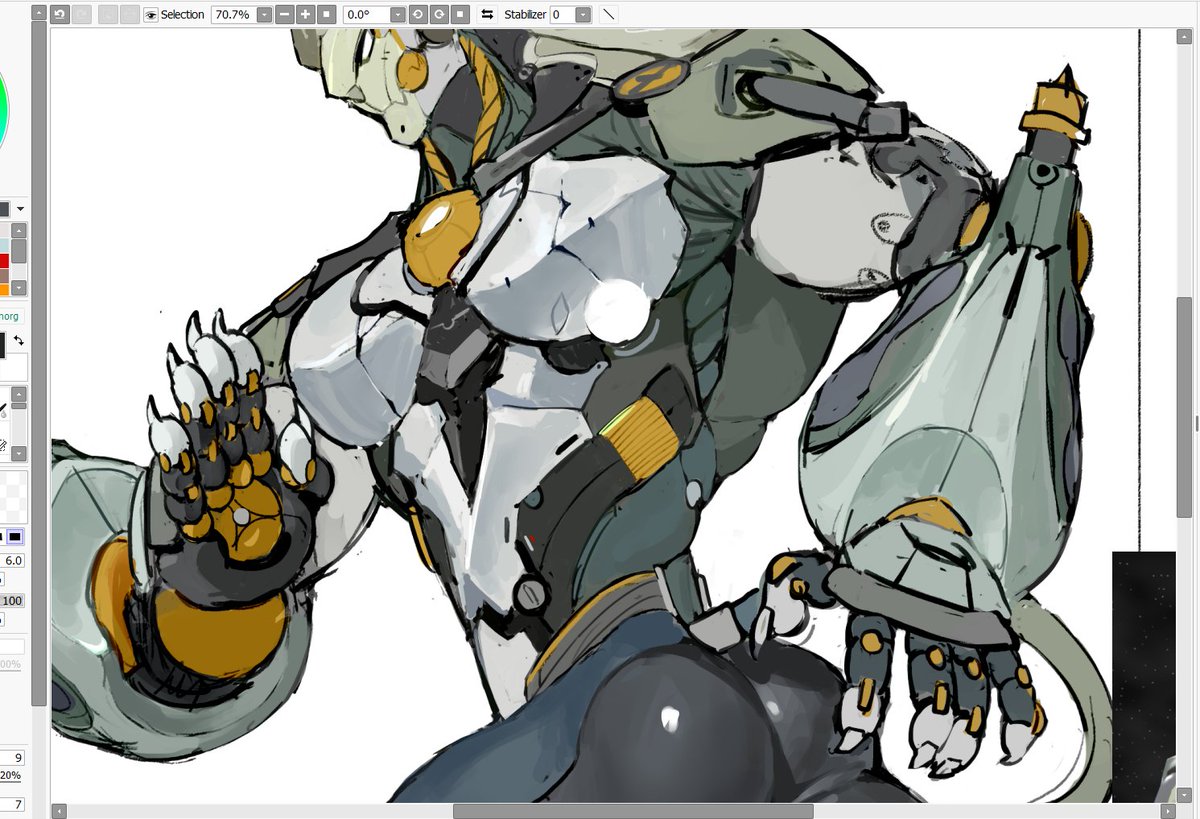Pick a hue on the color wheel
1200x819 pixels.
click(x=5, y=110)
